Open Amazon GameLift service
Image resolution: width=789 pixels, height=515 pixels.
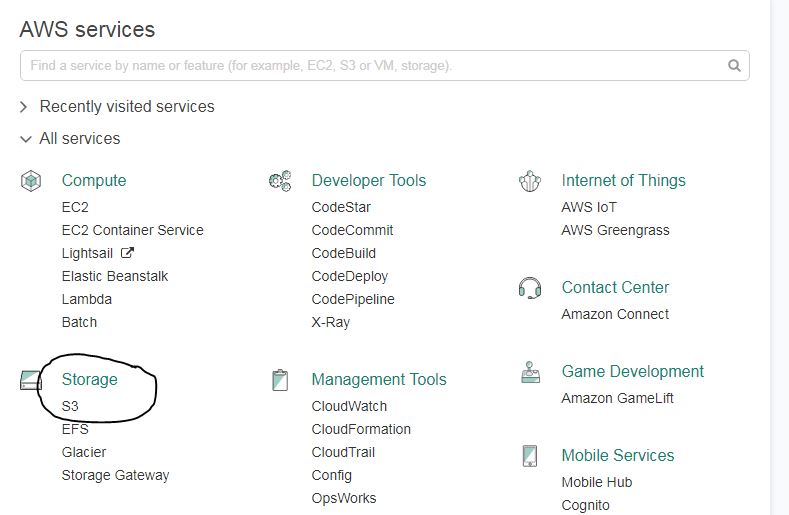pos(617,398)
